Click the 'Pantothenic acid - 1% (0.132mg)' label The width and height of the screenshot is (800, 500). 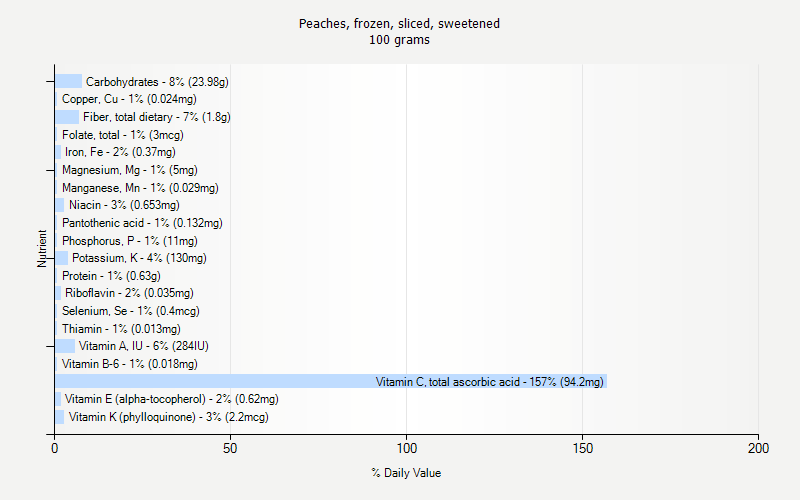coord(142,223)
